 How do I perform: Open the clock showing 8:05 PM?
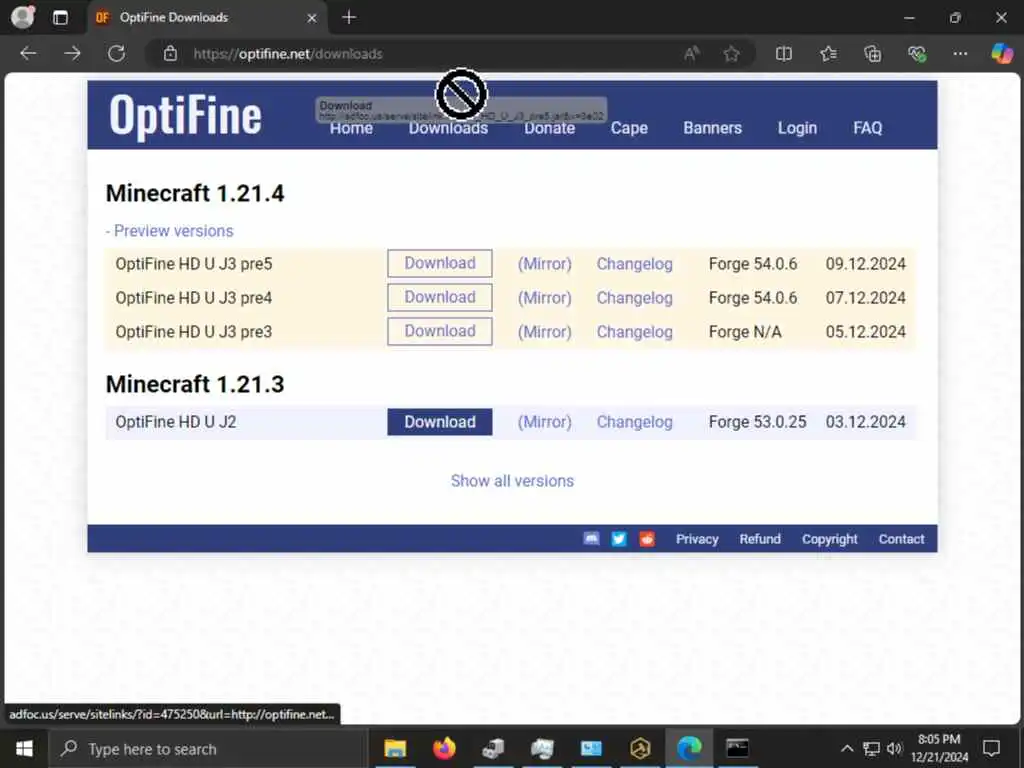point(939,748)
